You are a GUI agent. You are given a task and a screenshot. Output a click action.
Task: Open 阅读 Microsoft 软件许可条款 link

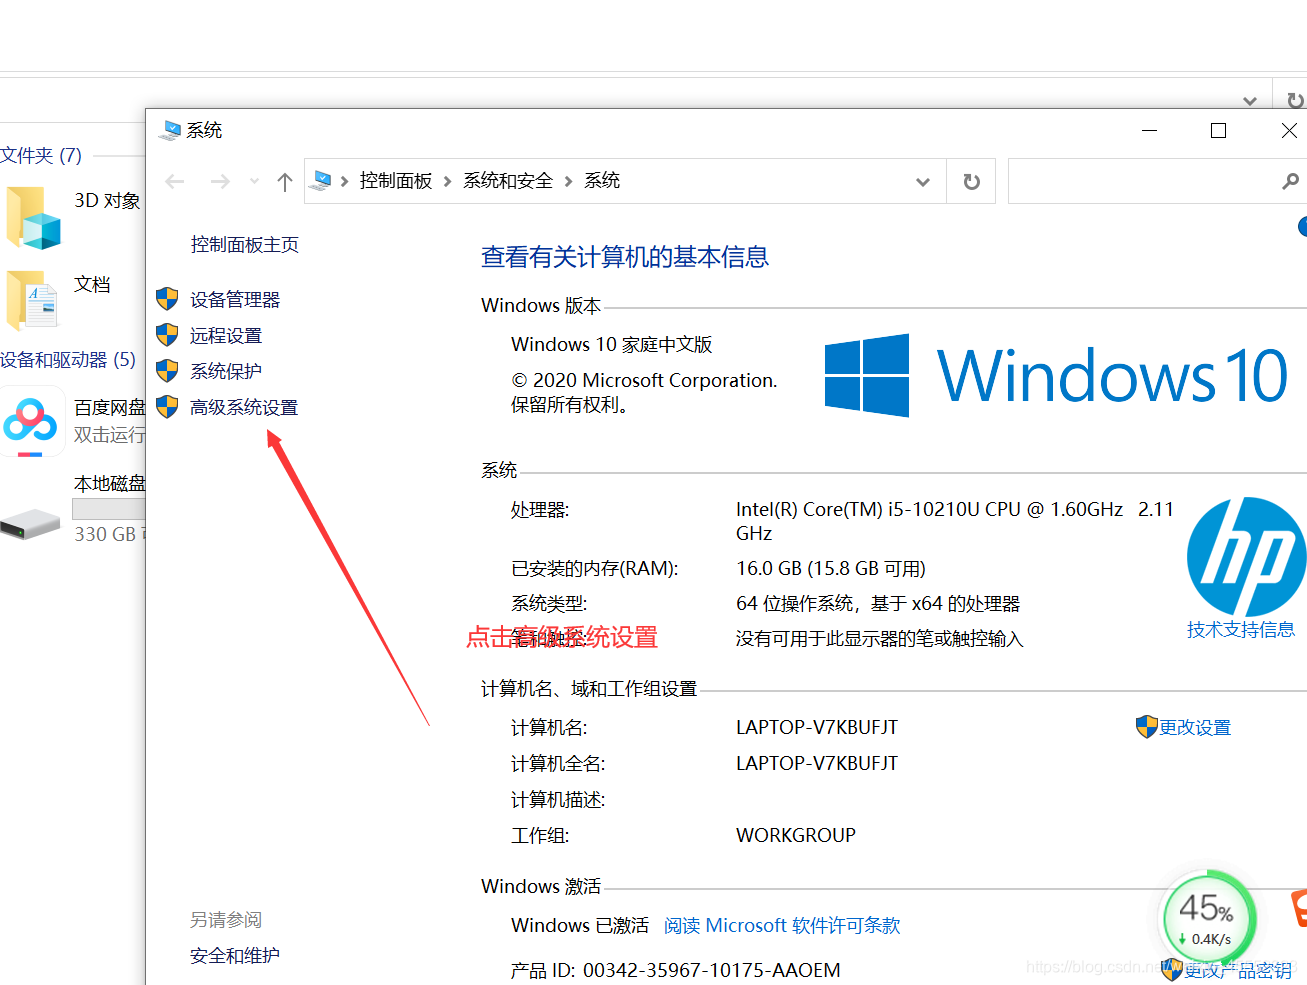click(782, 926)
